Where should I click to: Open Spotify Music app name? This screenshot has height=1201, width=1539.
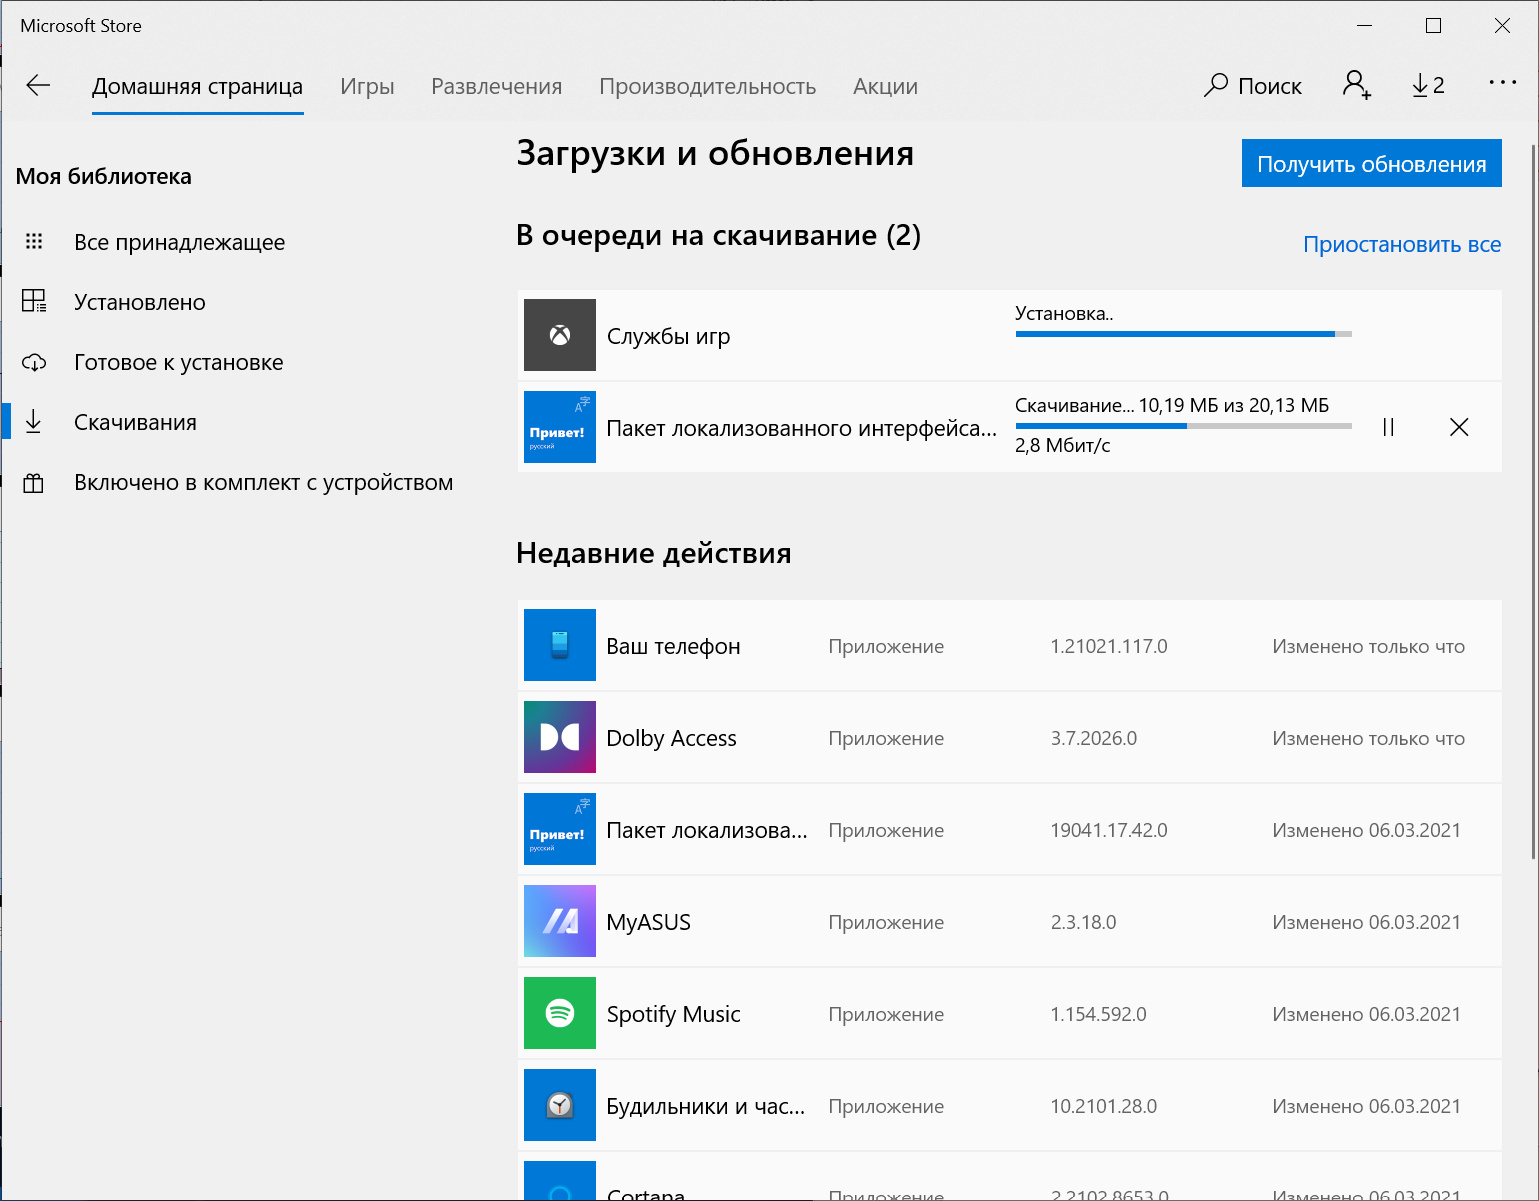click(x=673, y=1014)
